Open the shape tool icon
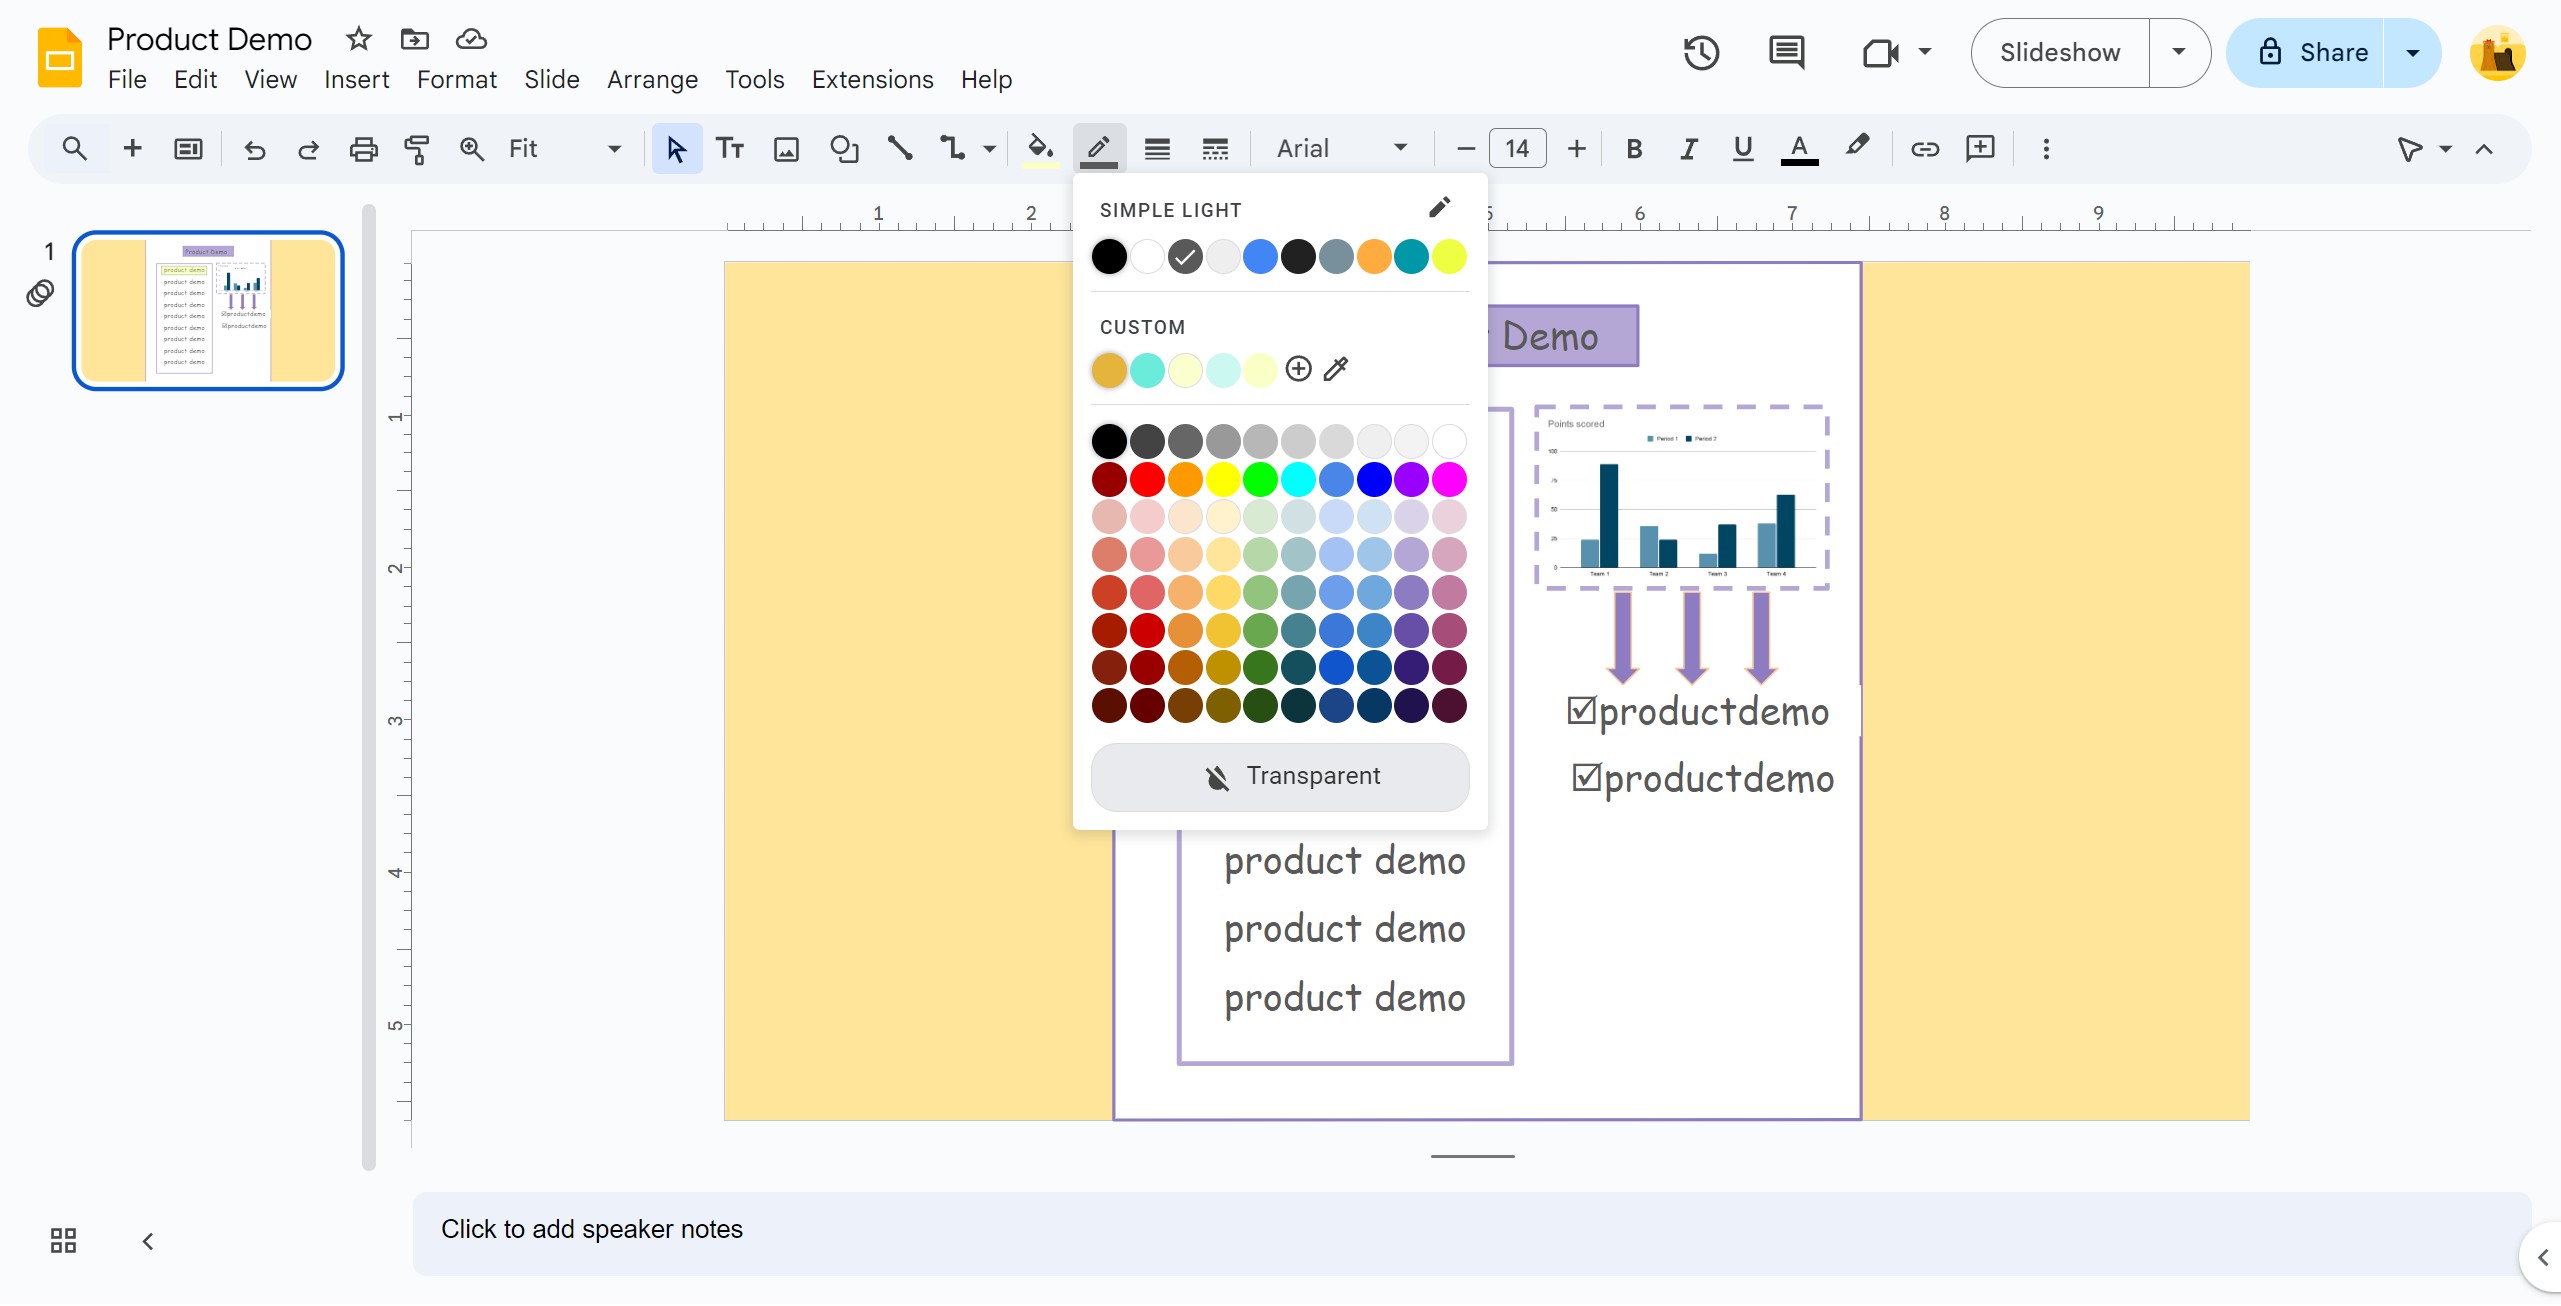The height and width of the screenshot is (1306, 2561). tap(844, 149)
